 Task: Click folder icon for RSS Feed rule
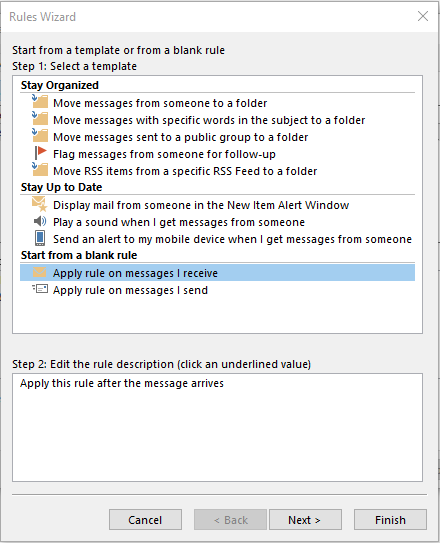40,170
